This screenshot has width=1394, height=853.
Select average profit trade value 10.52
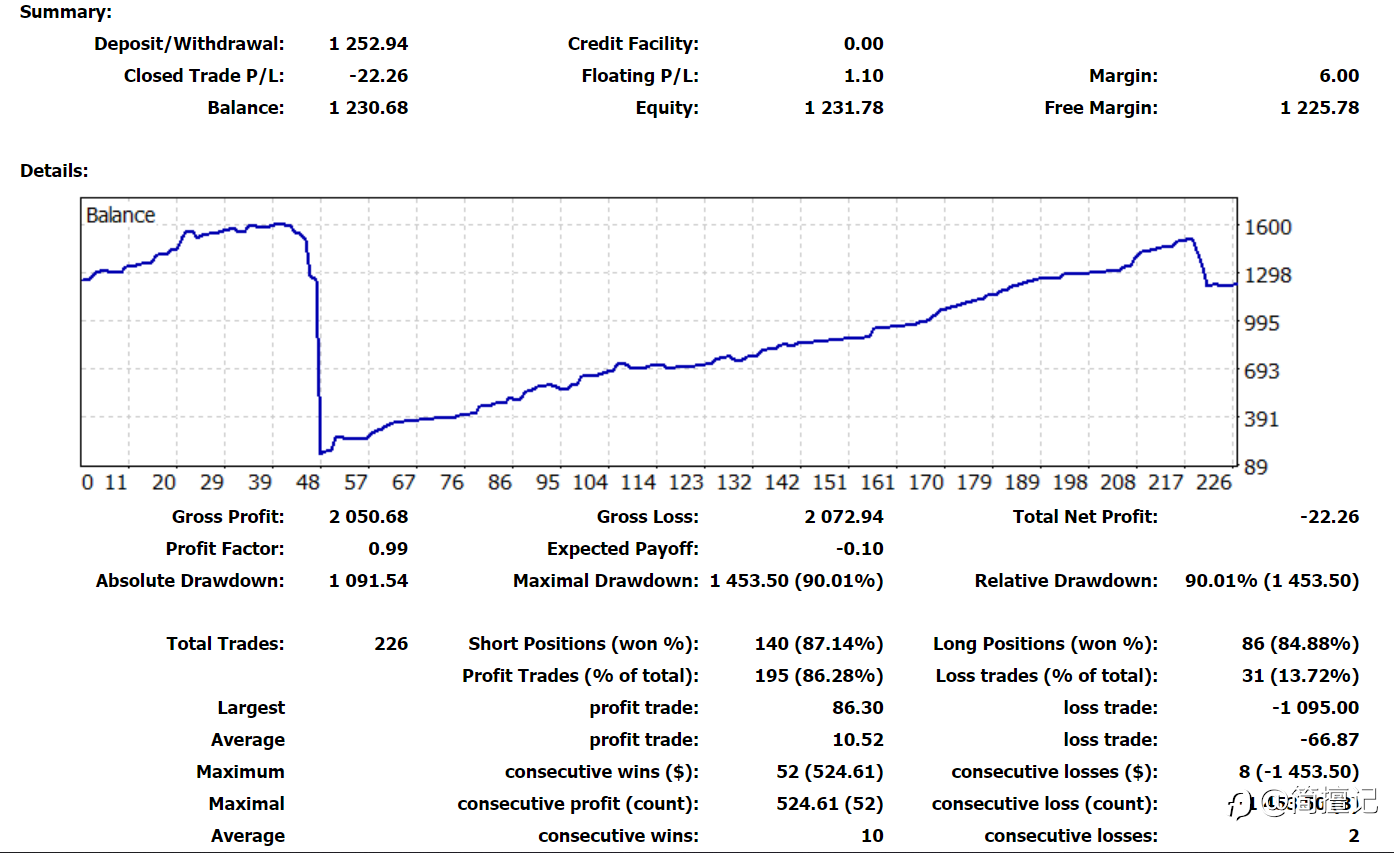[x=858, y=740]
